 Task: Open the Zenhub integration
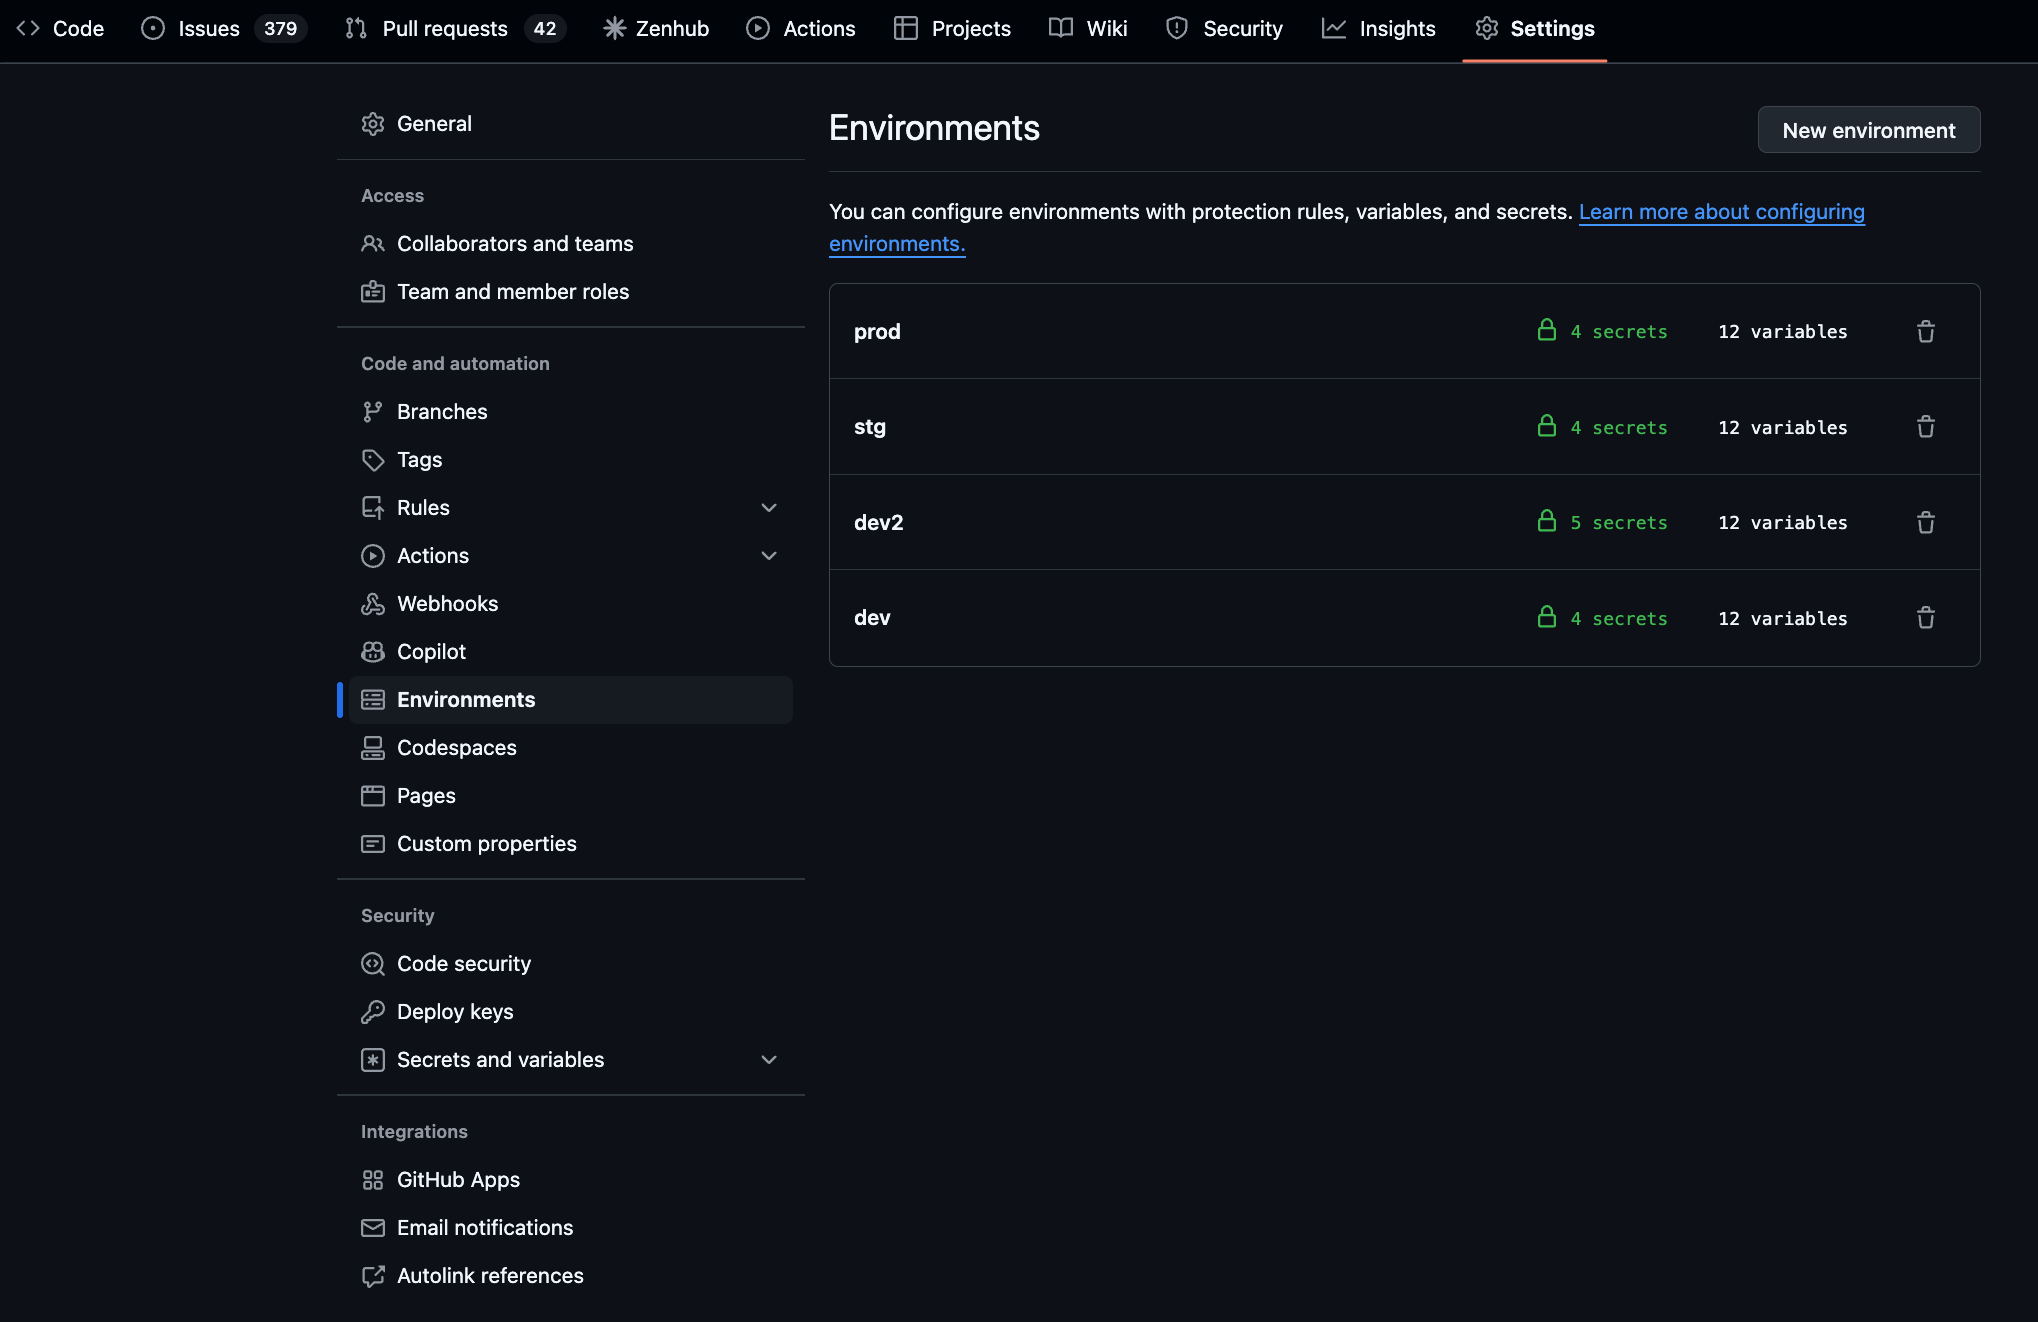(x=655, y=28)
